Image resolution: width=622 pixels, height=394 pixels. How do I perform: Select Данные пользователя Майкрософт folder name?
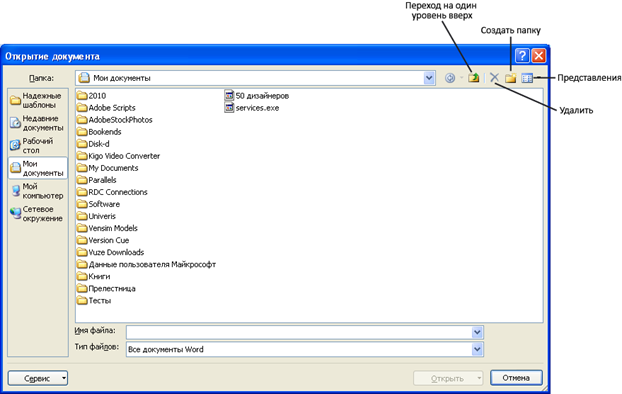[x=152, y=264]
